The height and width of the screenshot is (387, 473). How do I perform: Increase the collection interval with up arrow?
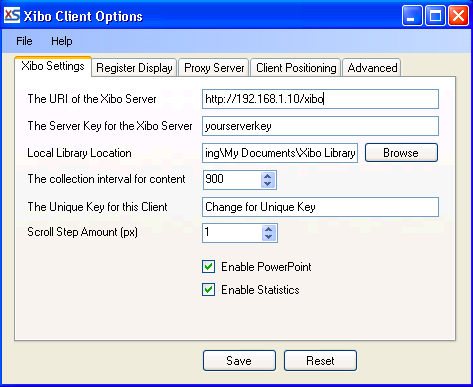pyautogui.click(x=268, y=176)
